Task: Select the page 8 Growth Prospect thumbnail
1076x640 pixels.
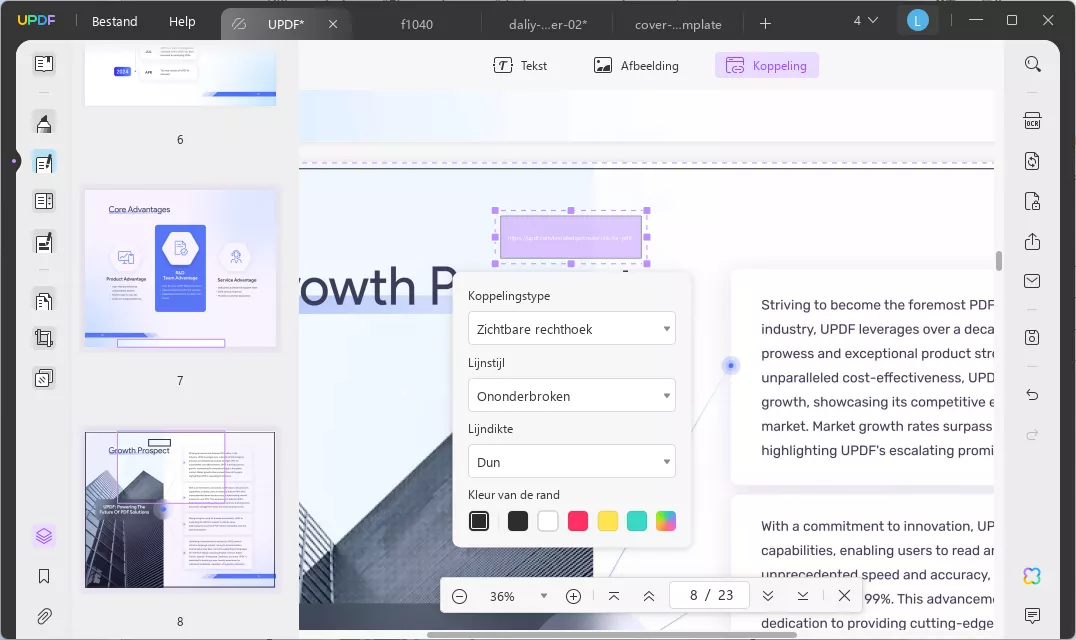Action: [180, 510]
